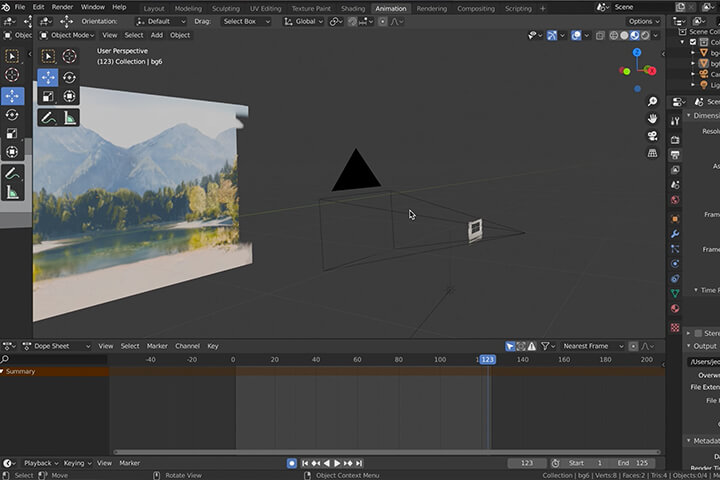Open the Texture properties checker icon
This screenshot has width=720, height=480.
[675, 328]
